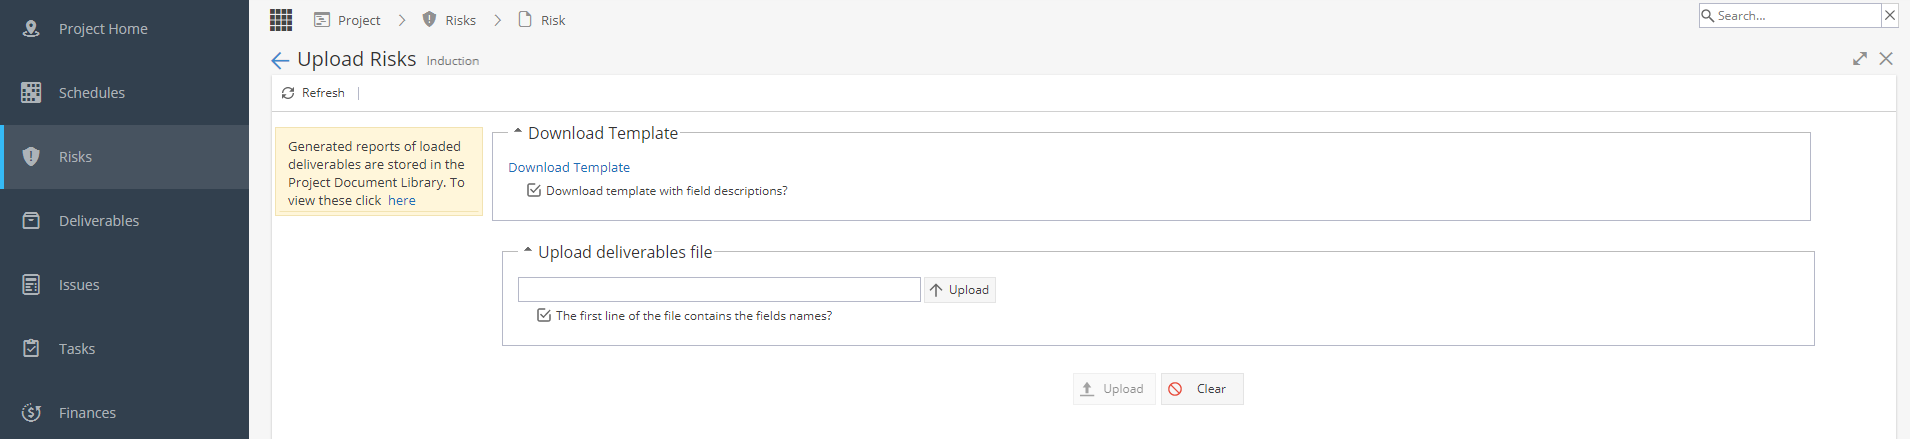Collapse the Download Template section
The height and width of the screenshot is (439, 1910).
(518, 131)
